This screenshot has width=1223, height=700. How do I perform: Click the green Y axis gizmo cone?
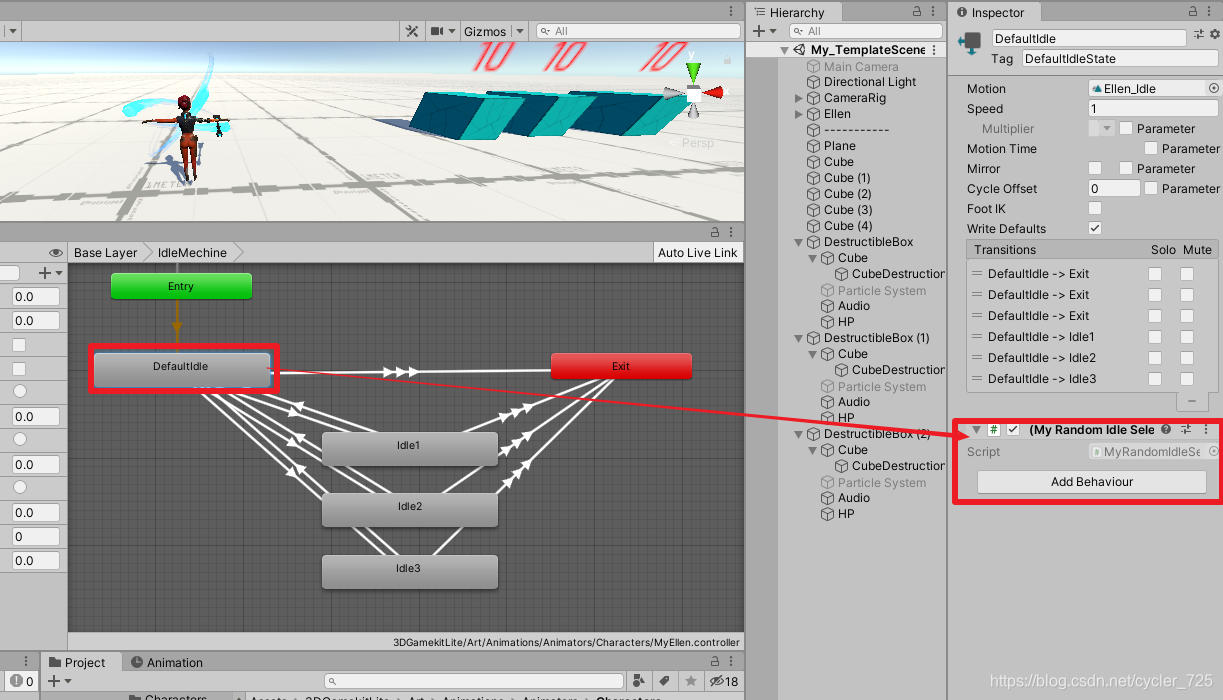(693, 72)
